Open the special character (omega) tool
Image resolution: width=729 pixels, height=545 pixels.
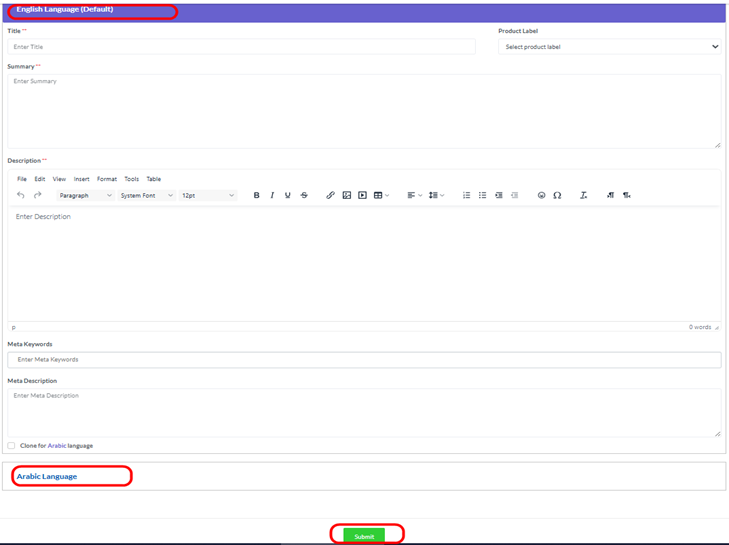point(557,196)
